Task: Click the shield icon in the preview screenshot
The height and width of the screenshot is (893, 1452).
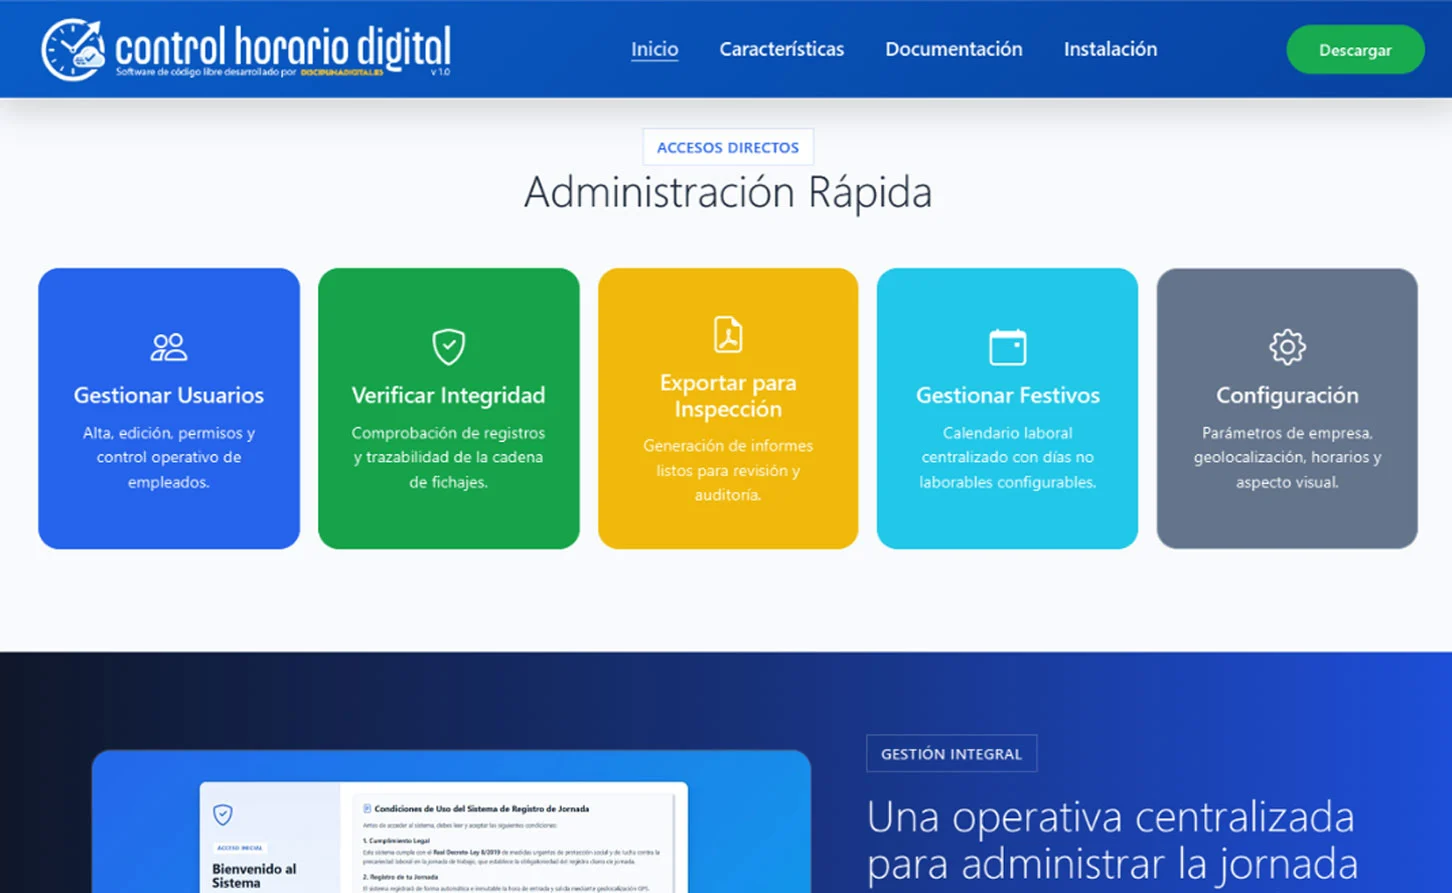Action: (x=223, y=815)
